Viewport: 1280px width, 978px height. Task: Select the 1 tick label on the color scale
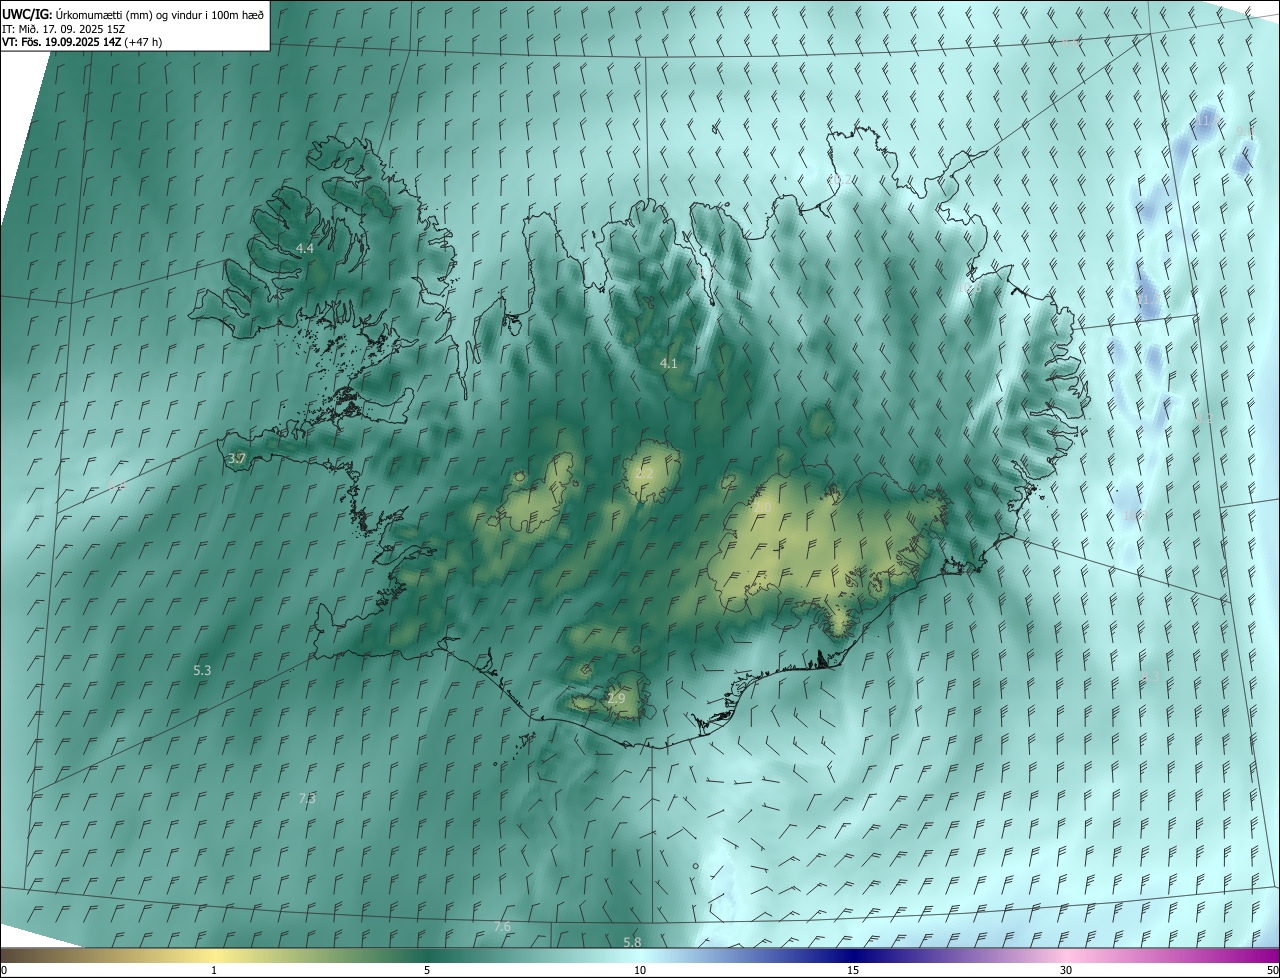(214, 970)
